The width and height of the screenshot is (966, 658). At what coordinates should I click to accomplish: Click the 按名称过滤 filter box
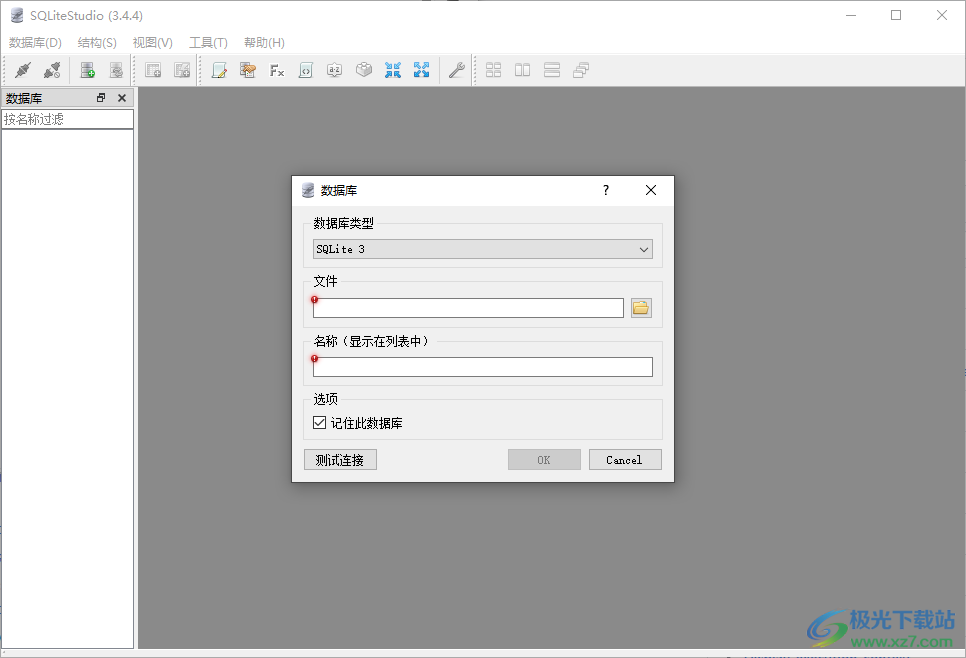(x=67, y=118)
